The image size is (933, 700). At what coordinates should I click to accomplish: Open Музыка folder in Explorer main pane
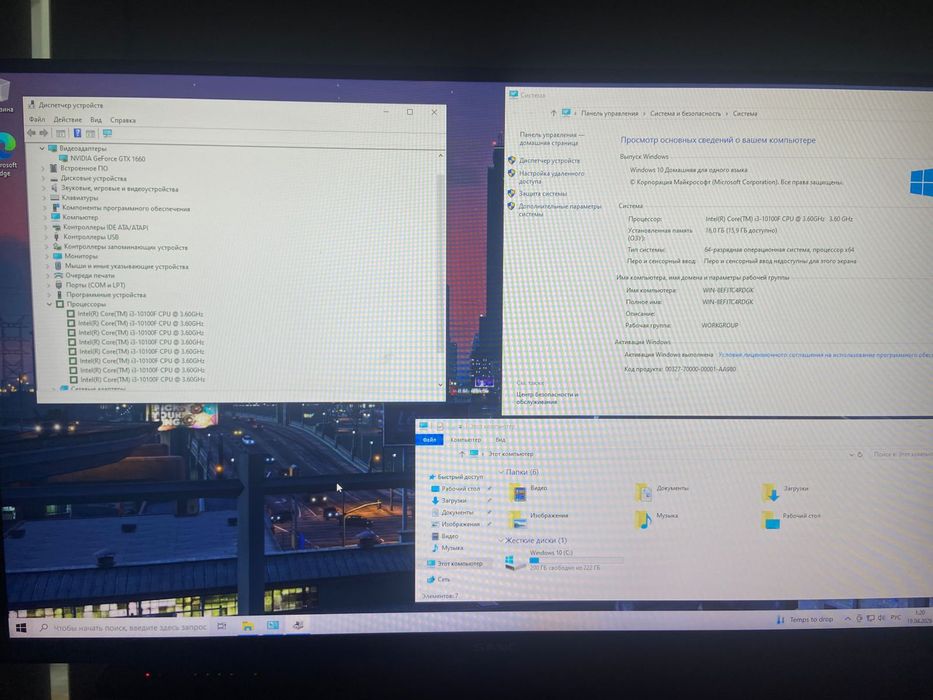click(x=657, y=520)
